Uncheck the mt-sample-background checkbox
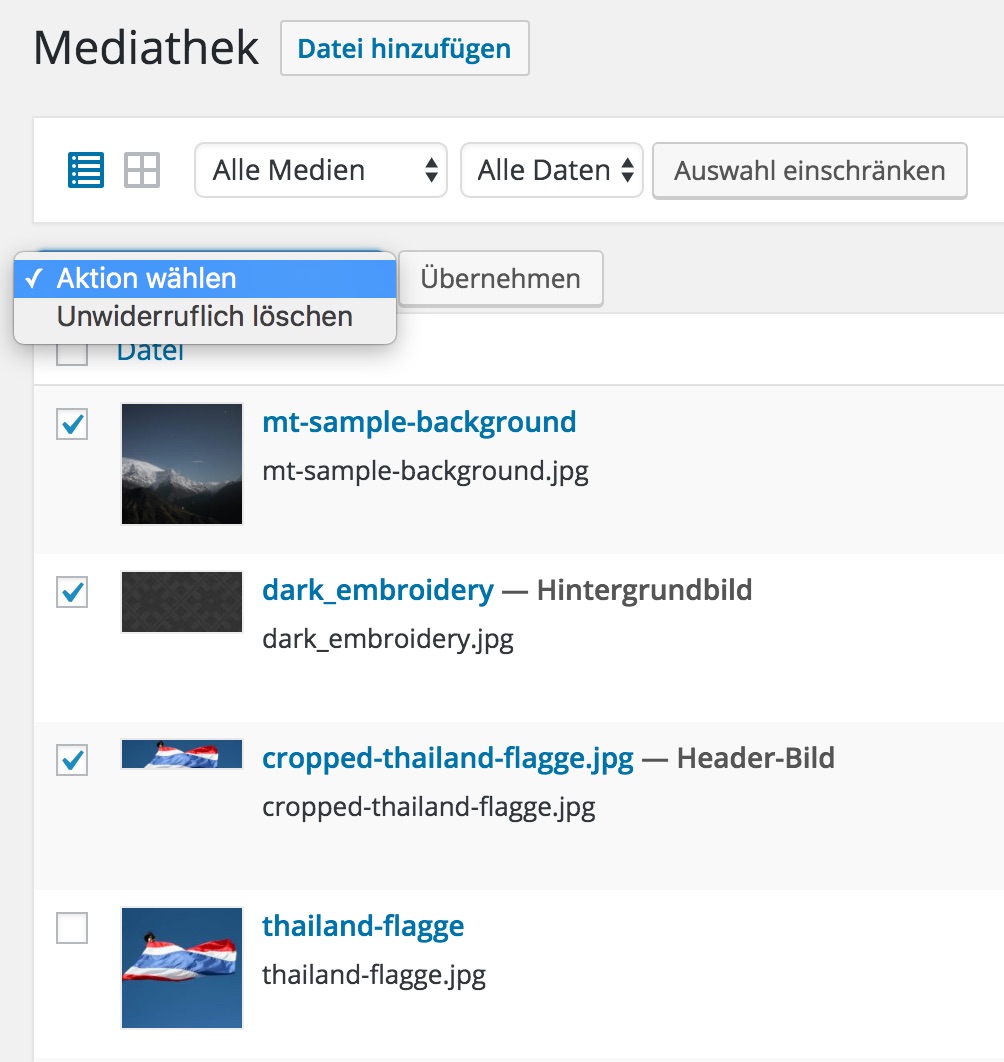1004x1062 pixels. pos(72,424)
